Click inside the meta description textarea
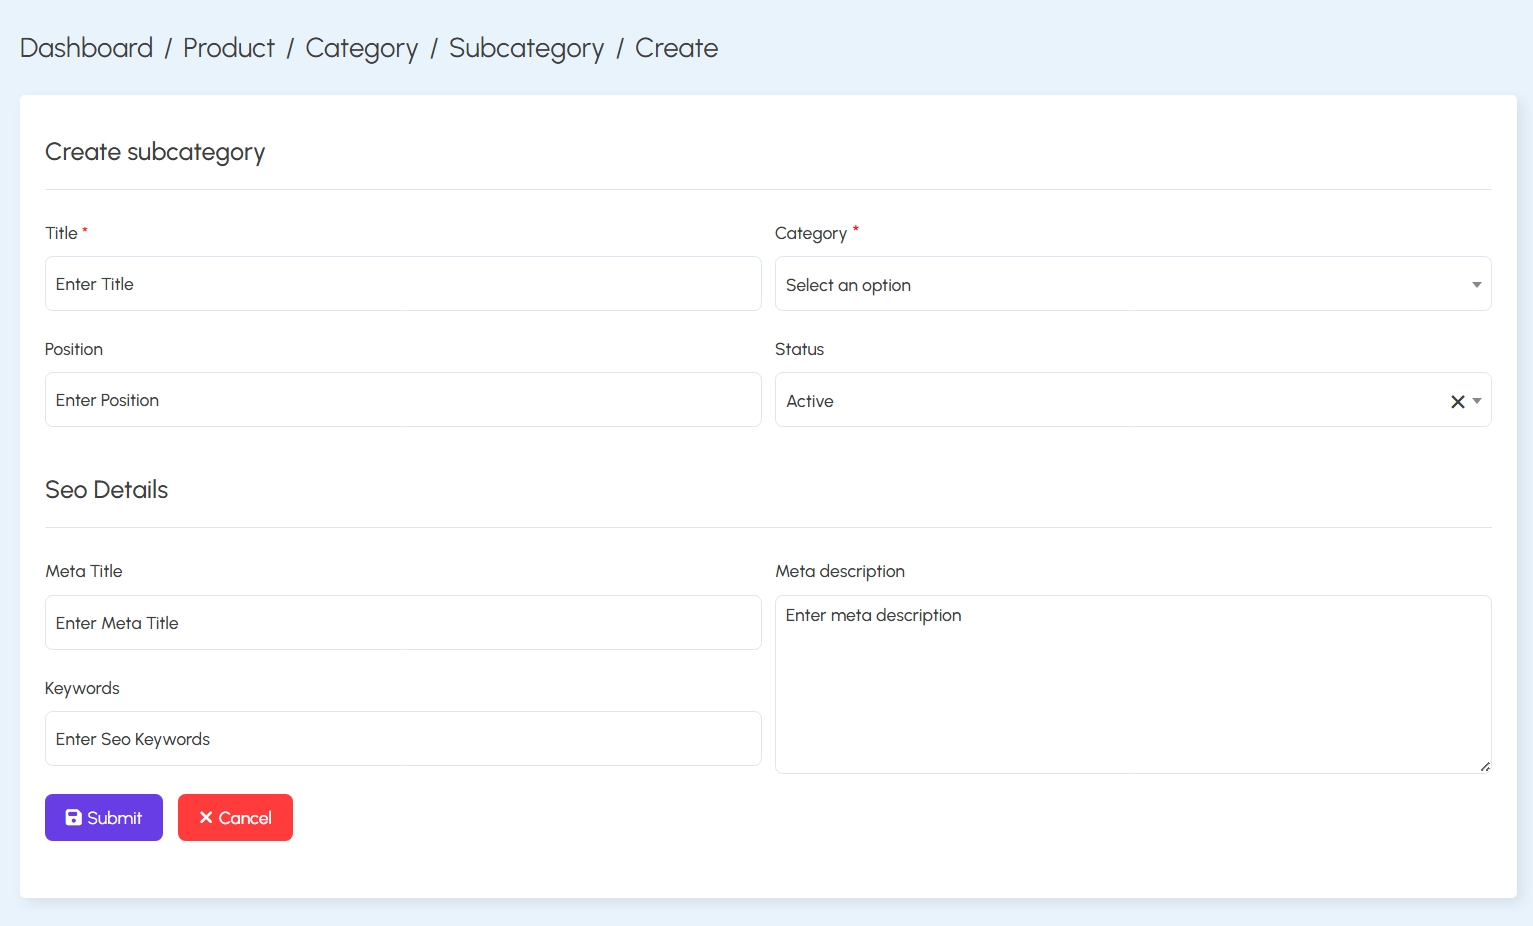Viewport: 1533px width, 926px height. 1133,685
